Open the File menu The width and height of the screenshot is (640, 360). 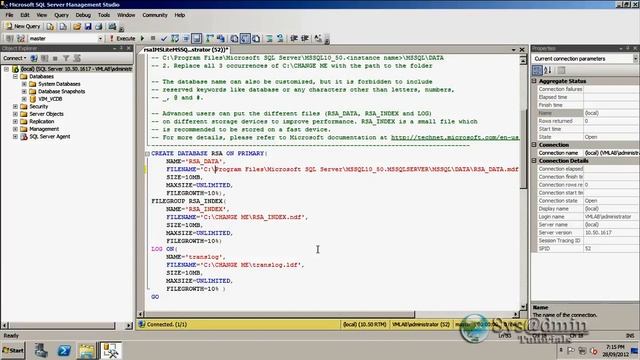(9, 15)
